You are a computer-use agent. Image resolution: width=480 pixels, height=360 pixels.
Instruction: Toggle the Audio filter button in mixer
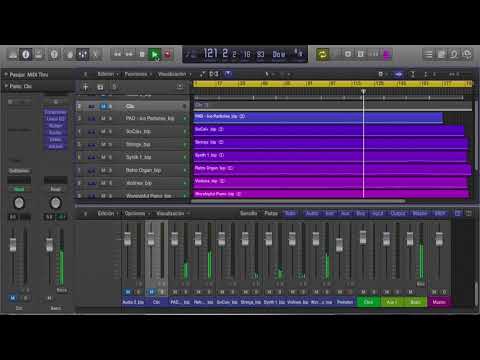pyautogui.click(x=312, y=213)
